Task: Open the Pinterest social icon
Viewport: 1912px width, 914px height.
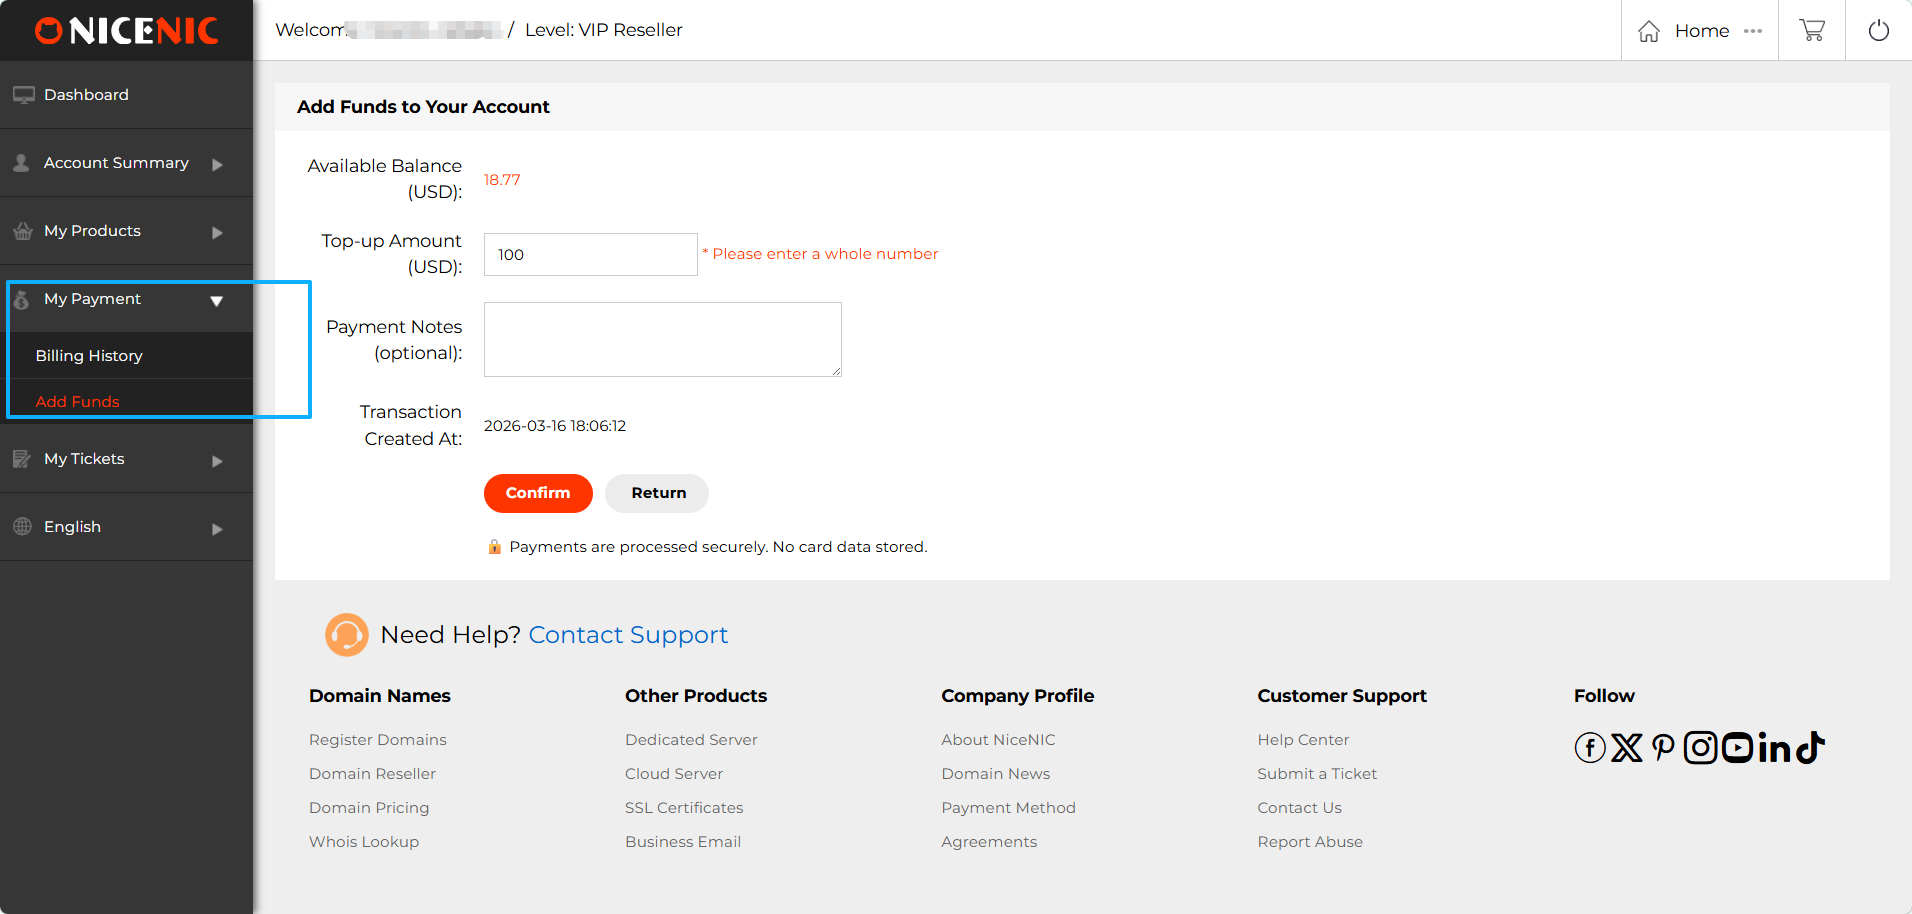Action: (1662, 748)
